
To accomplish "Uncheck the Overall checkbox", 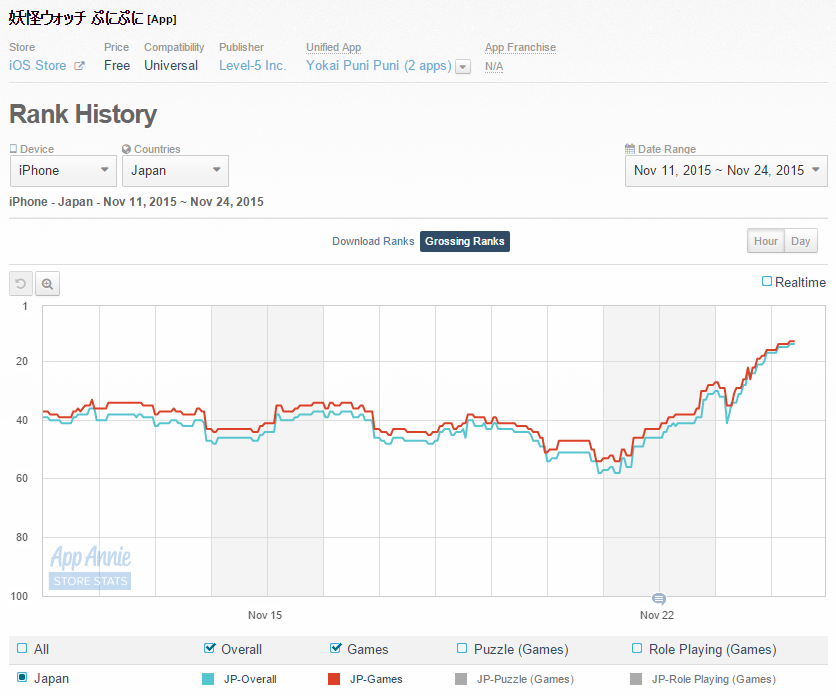I will click(x=210, y=648).
